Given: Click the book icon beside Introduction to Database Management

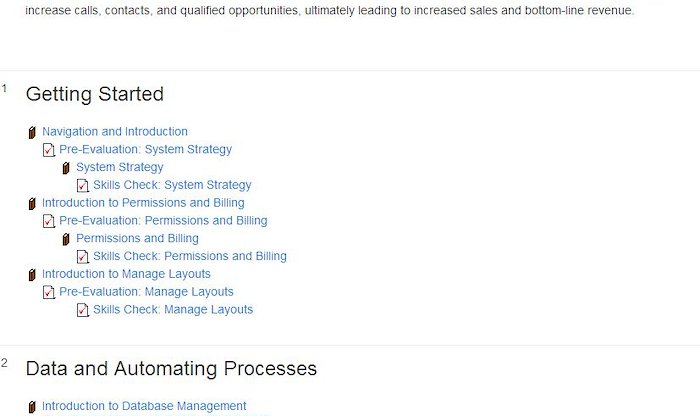Looking at the screenshot, I should [32, 407].
